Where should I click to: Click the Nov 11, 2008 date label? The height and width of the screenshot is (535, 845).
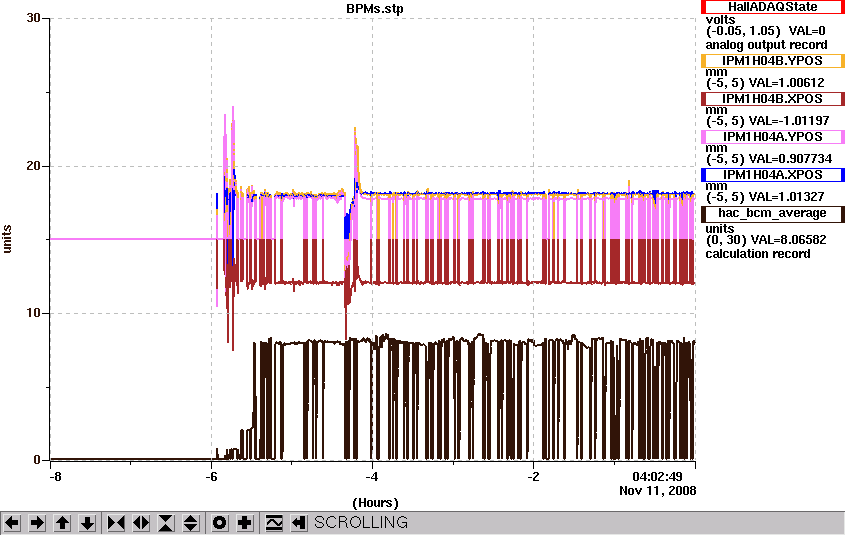657,491
